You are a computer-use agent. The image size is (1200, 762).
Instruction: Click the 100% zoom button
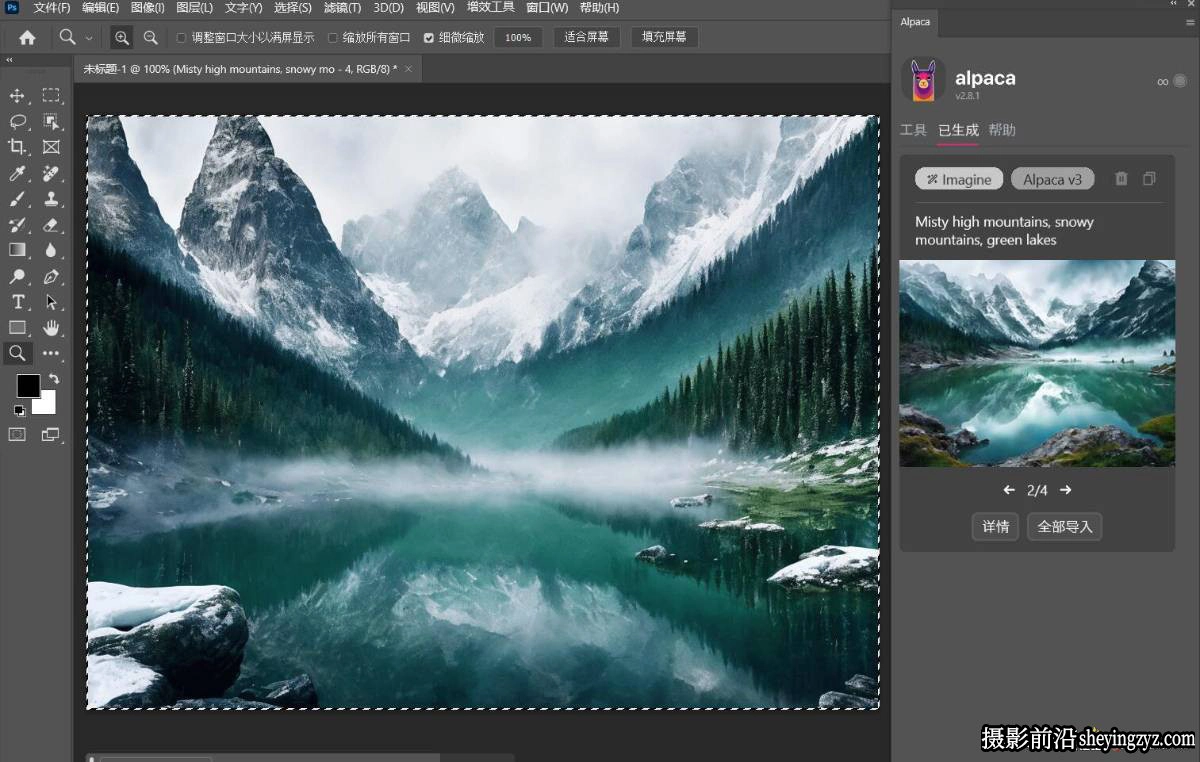pyautogui.click(x=518, y=38)
